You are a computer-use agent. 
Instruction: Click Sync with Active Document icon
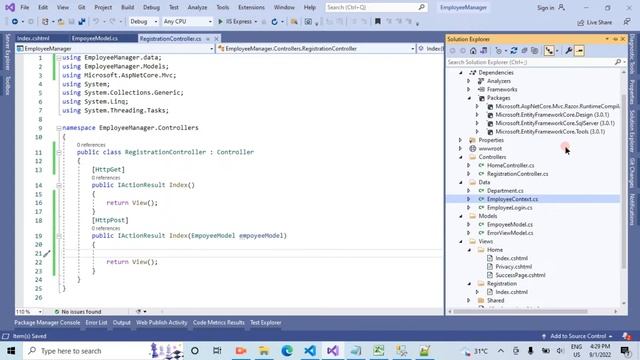[514, 51]
